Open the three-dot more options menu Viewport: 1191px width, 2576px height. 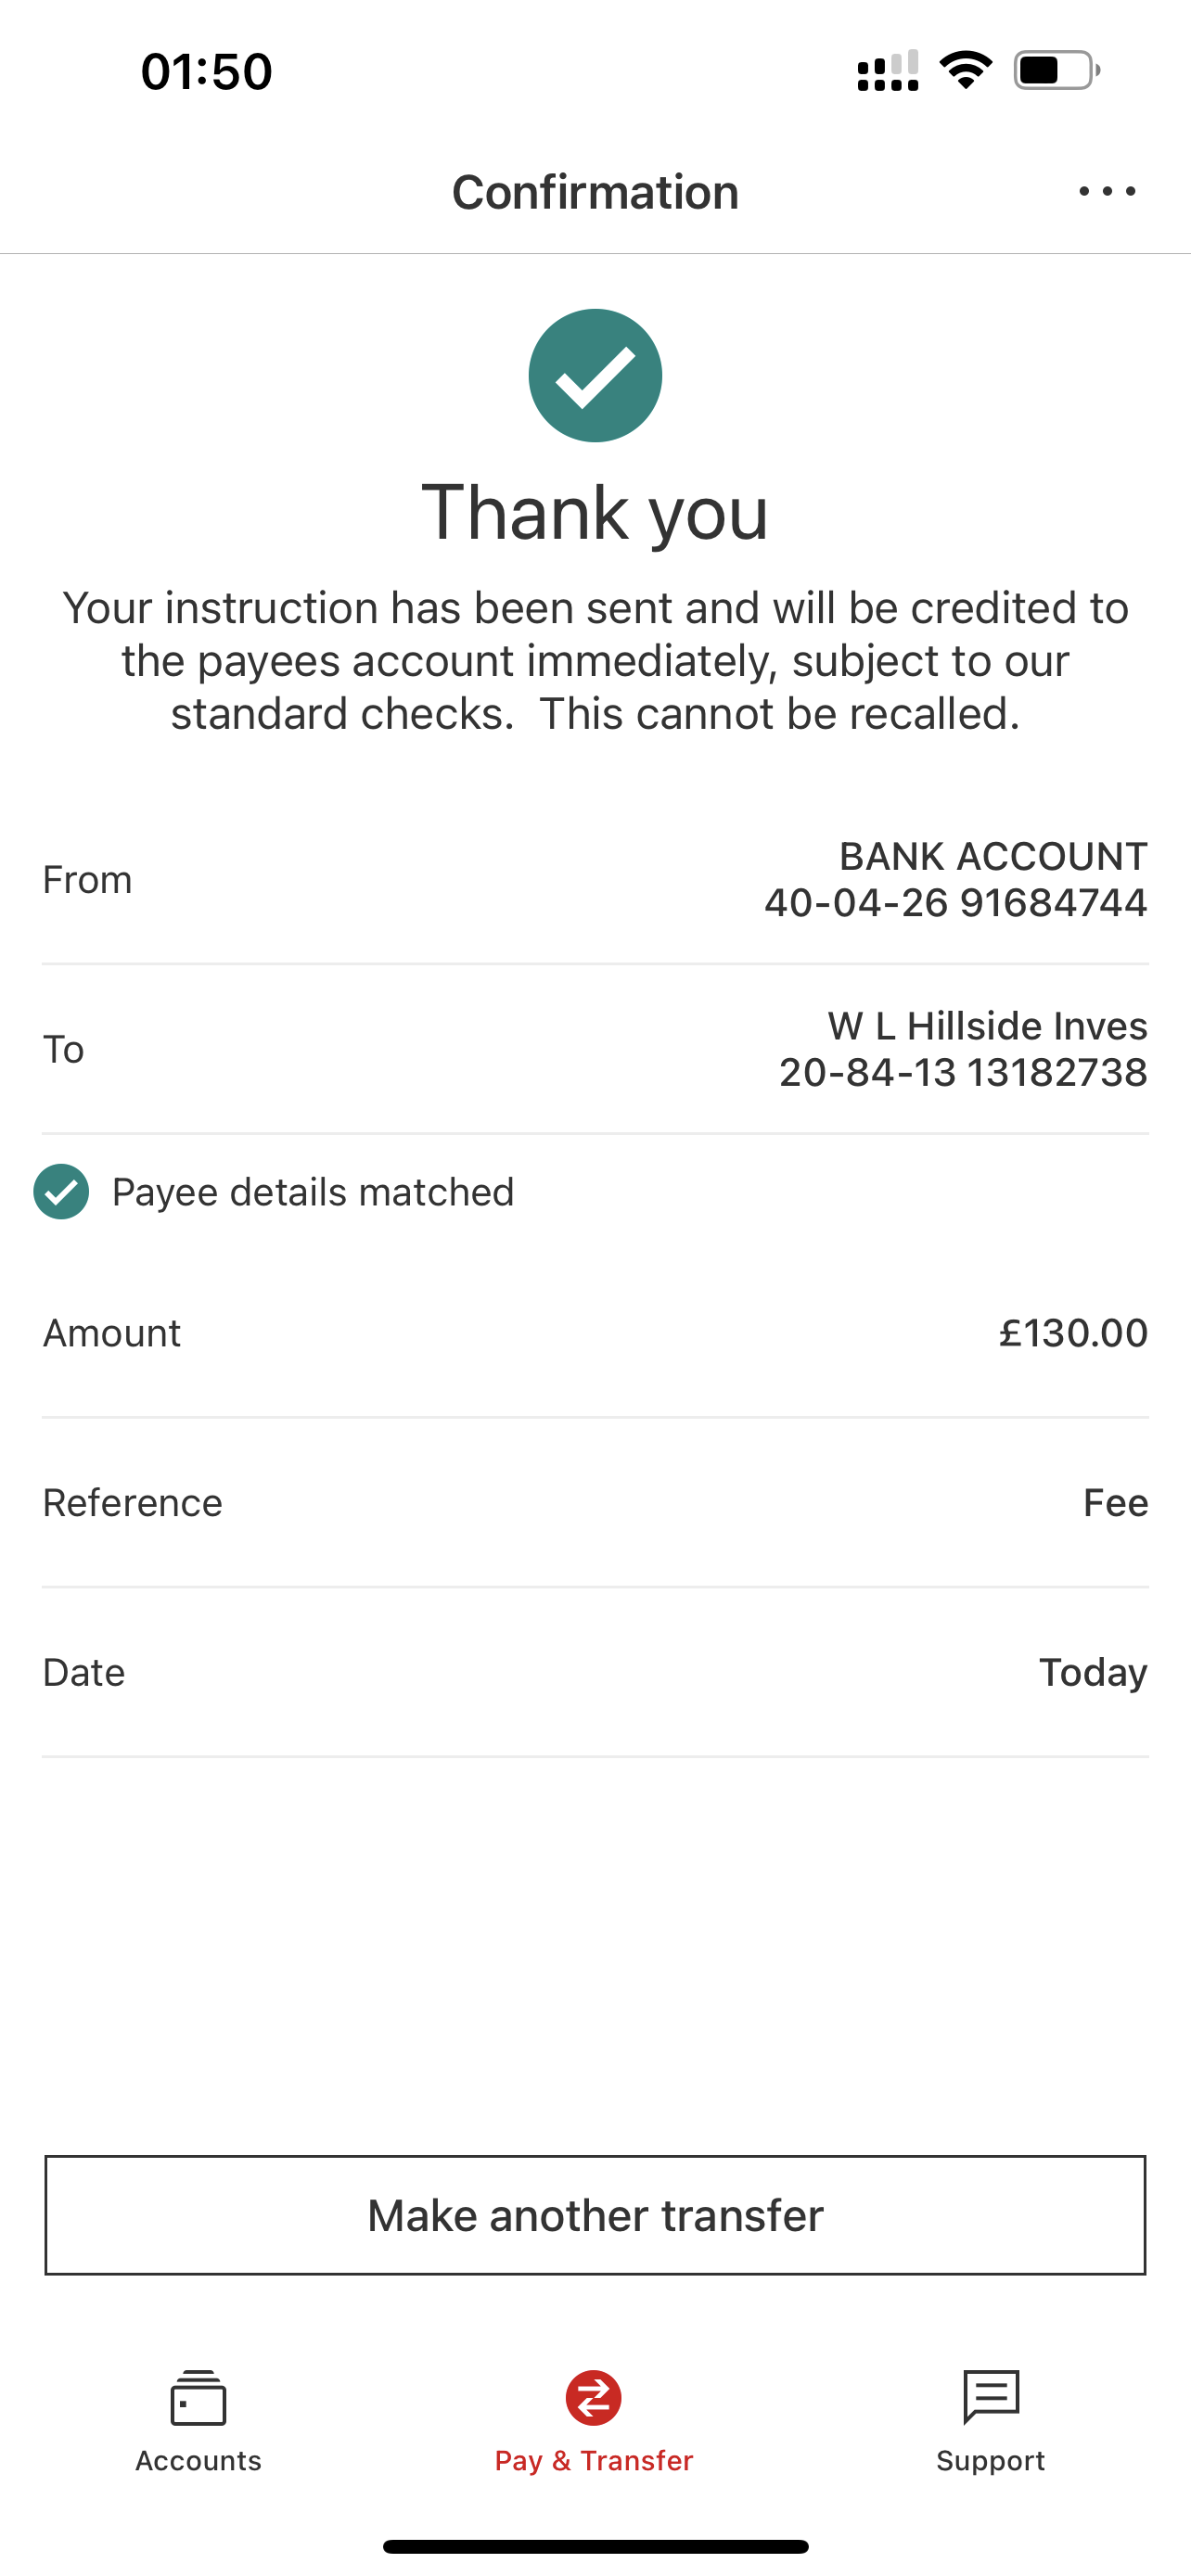click(1107, 191)
